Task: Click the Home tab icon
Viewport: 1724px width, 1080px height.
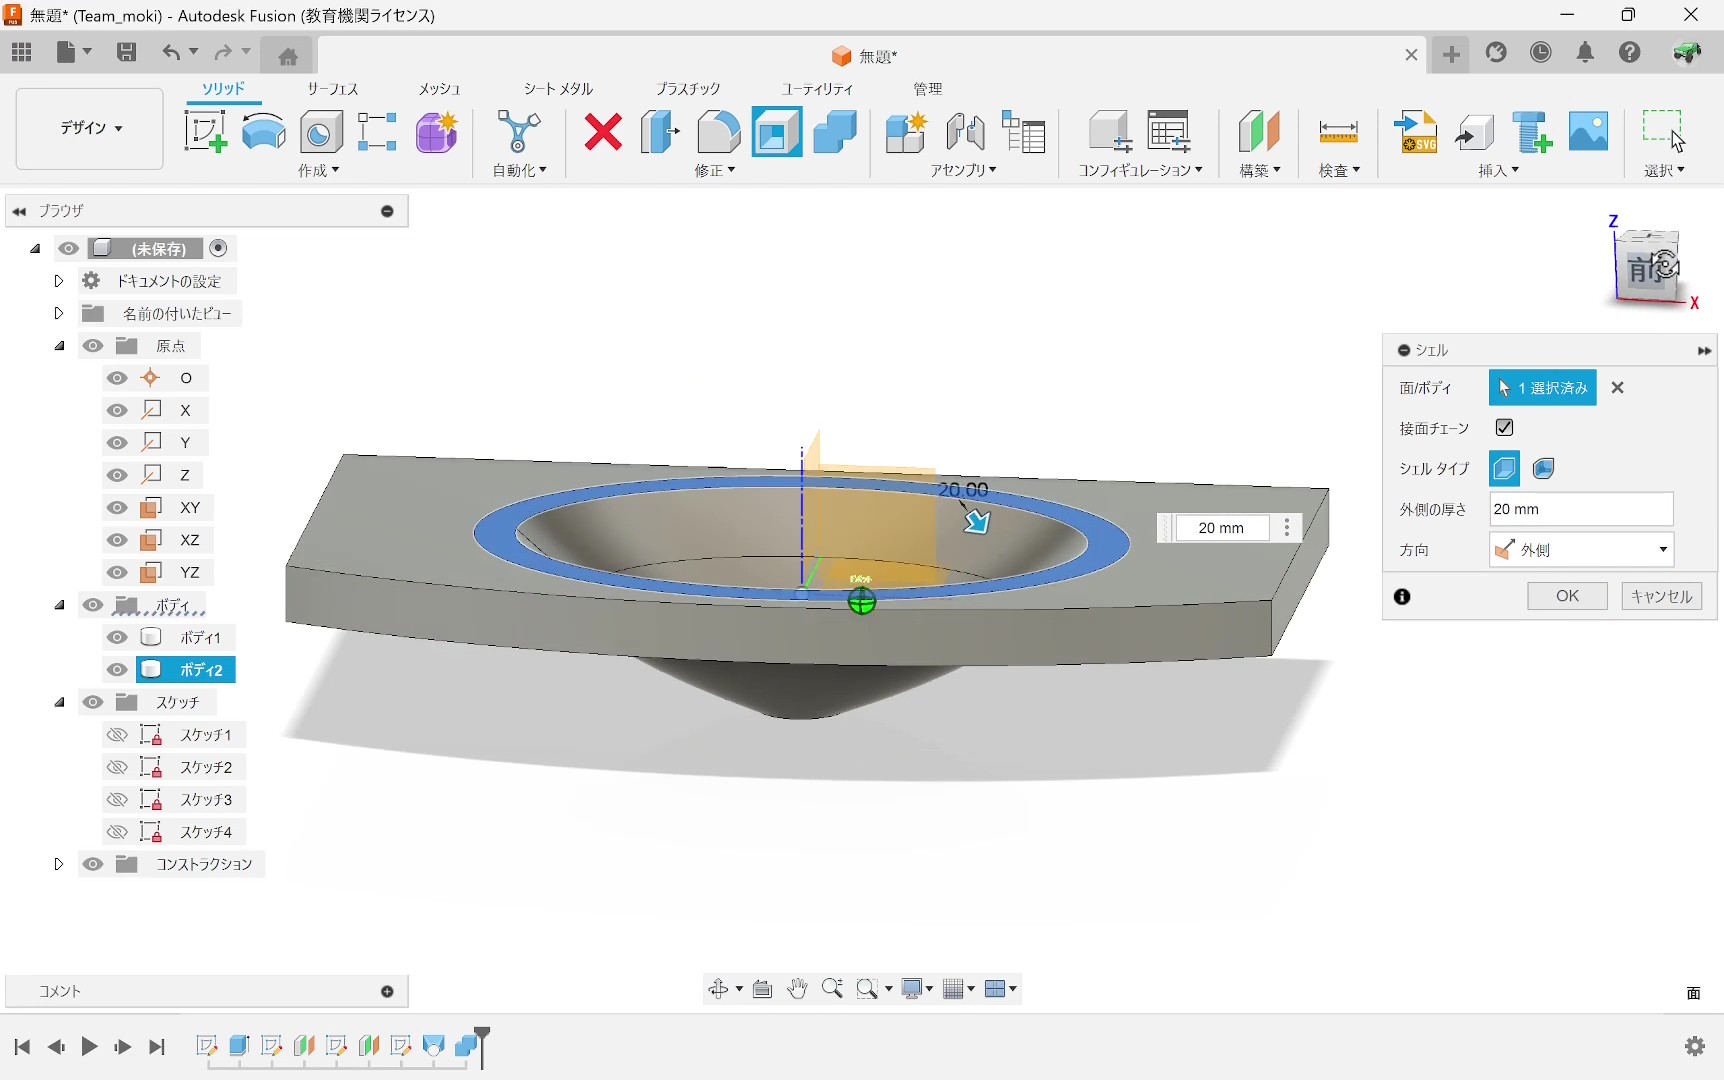Action: tap(288, 56)
